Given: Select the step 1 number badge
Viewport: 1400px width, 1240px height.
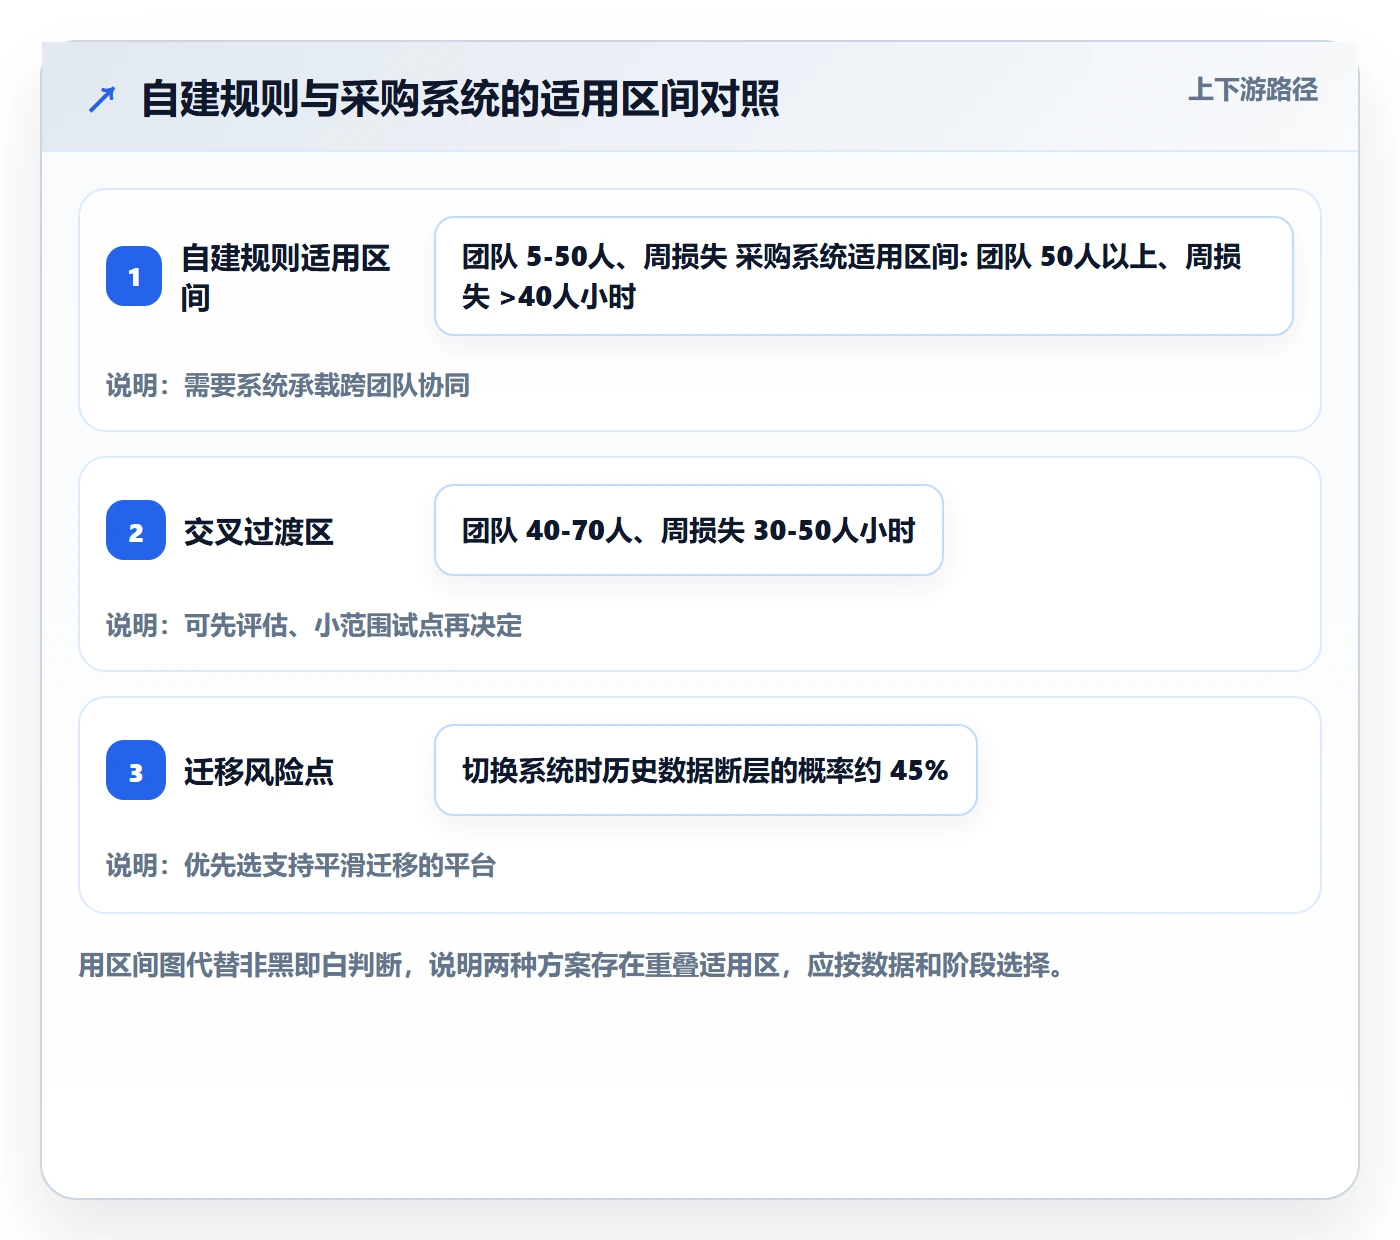Looking at the screenshot, I should pyautogui.click(x=134, y=276).
